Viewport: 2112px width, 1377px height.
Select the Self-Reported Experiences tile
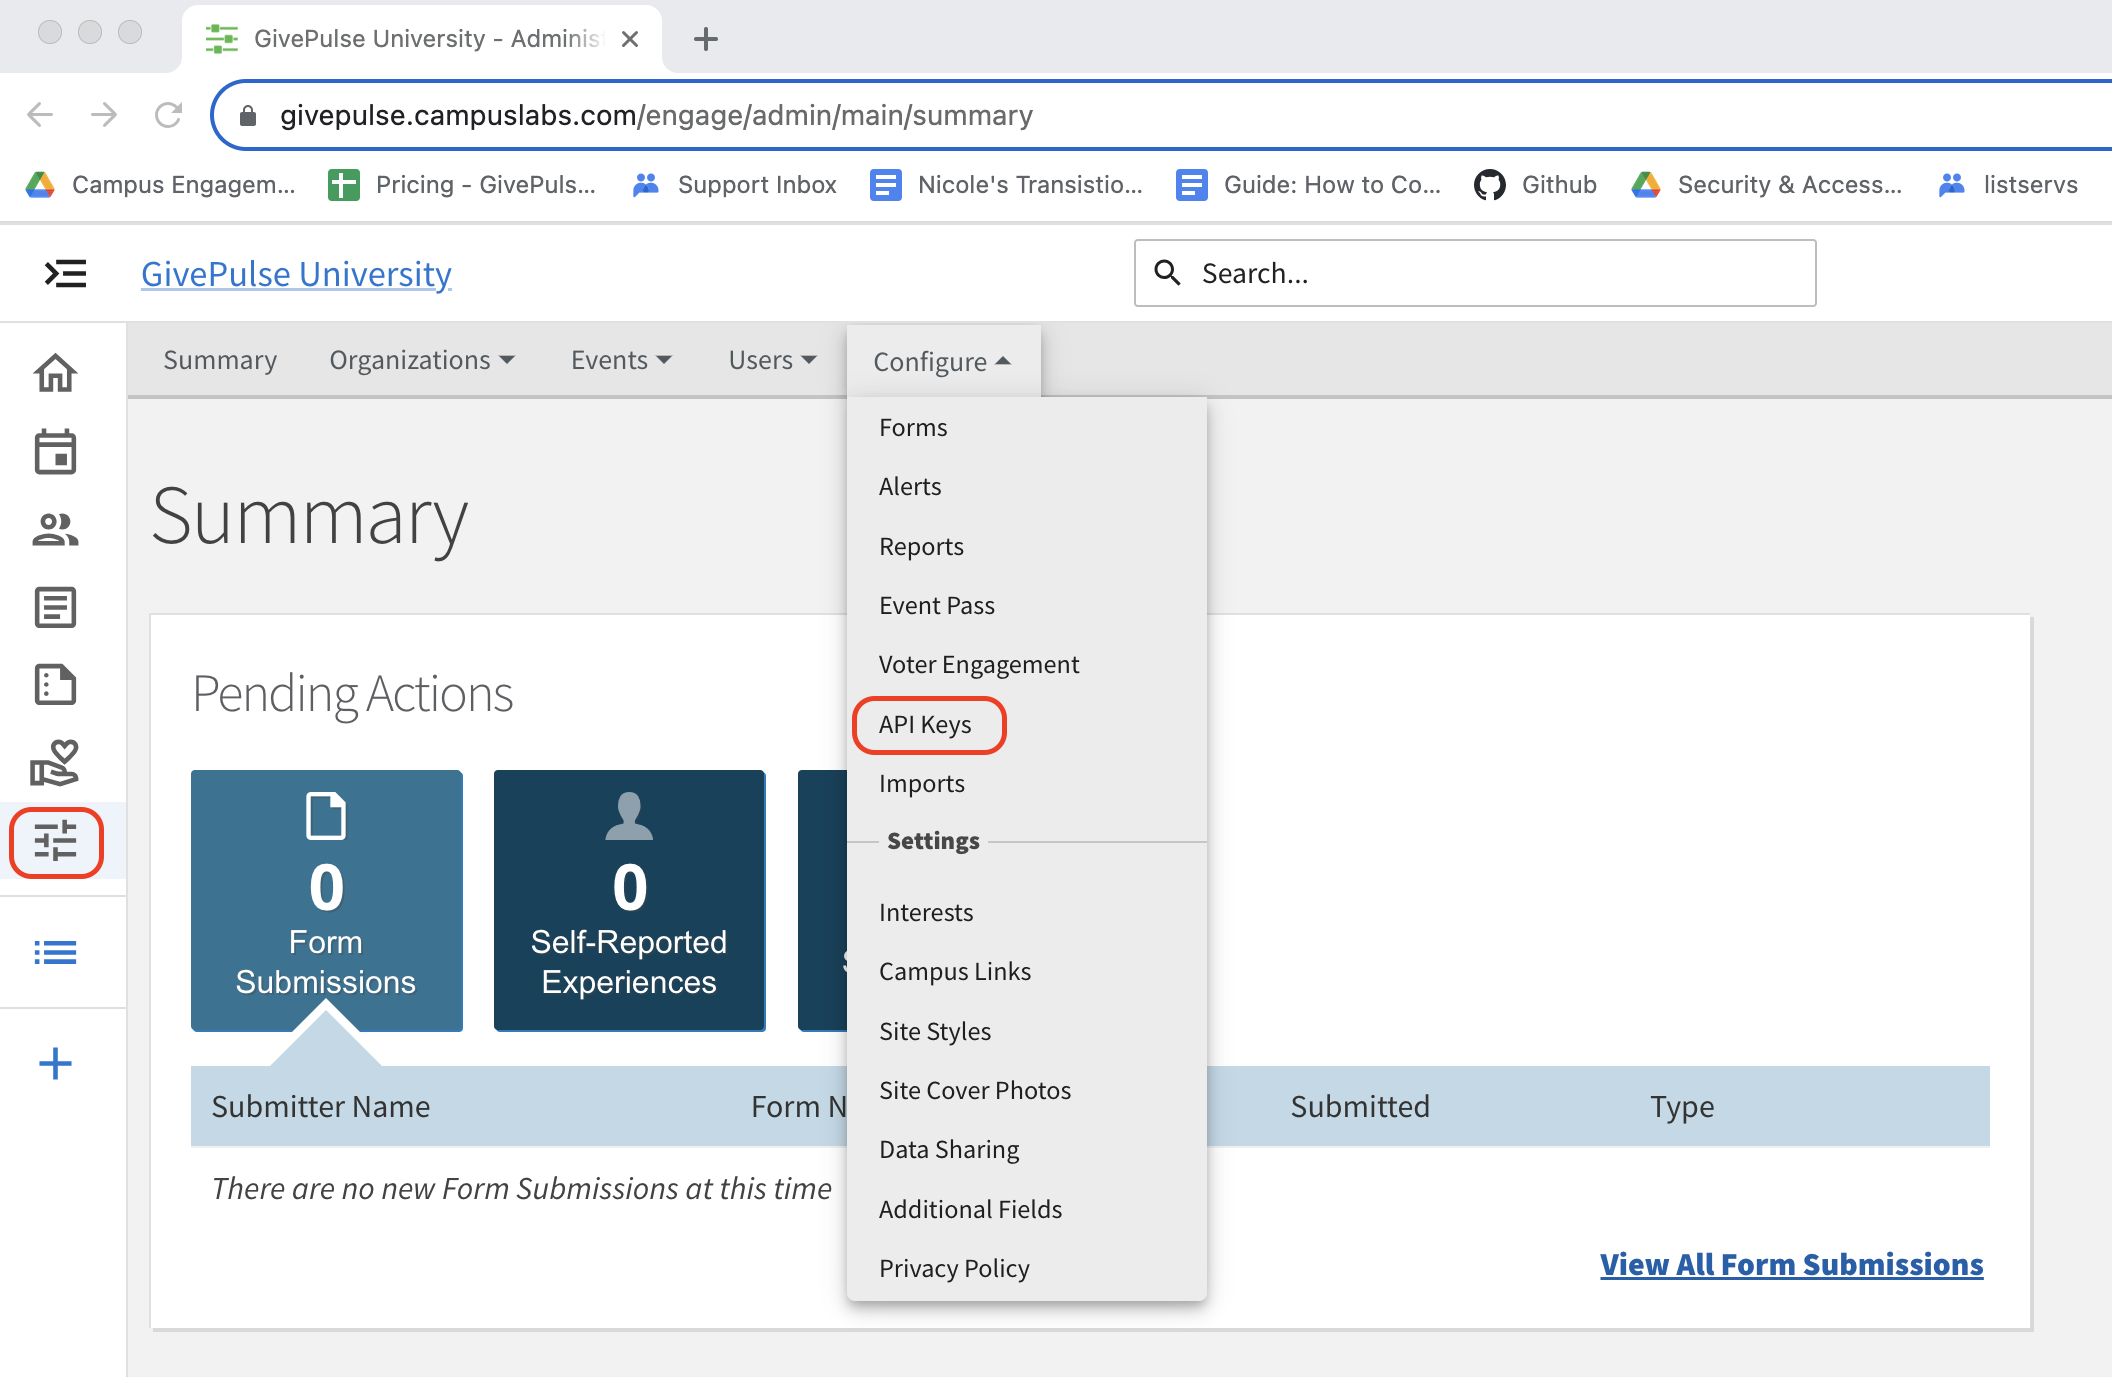[x=630, y=900]
